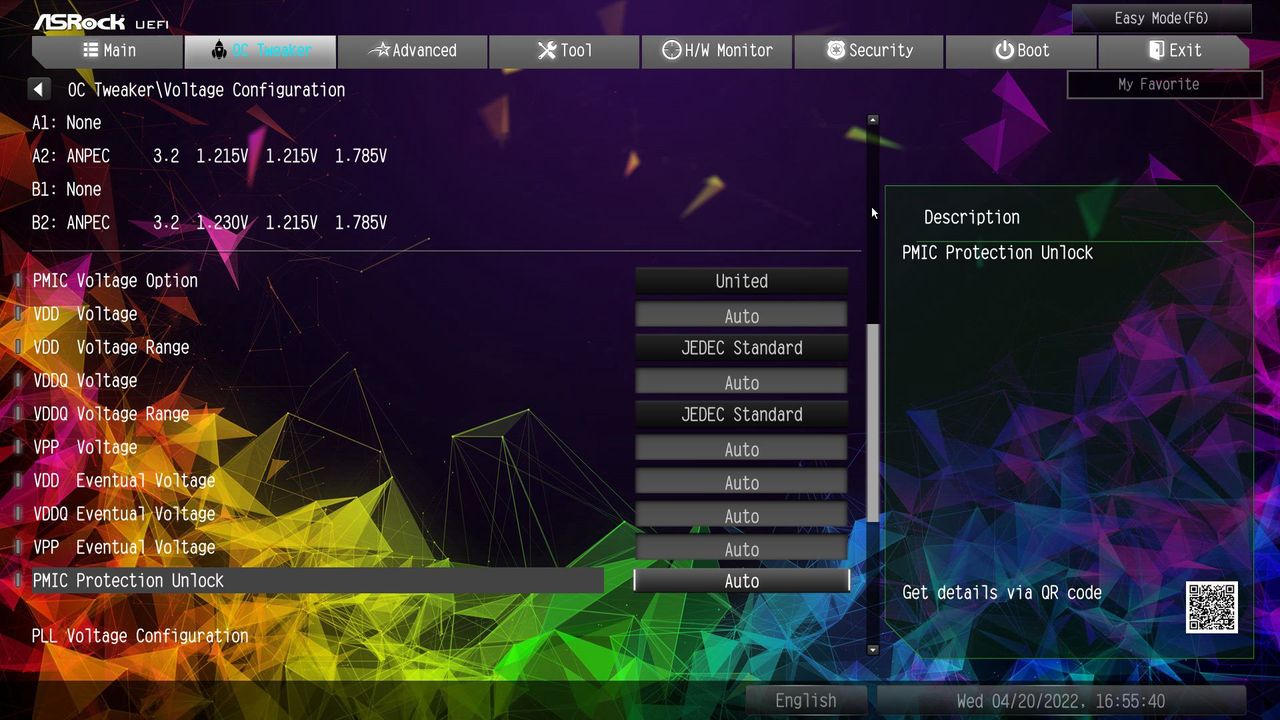Switch to the OC Tweaker tab
Screen dimensions: 1280x720
tap(260, 51)
